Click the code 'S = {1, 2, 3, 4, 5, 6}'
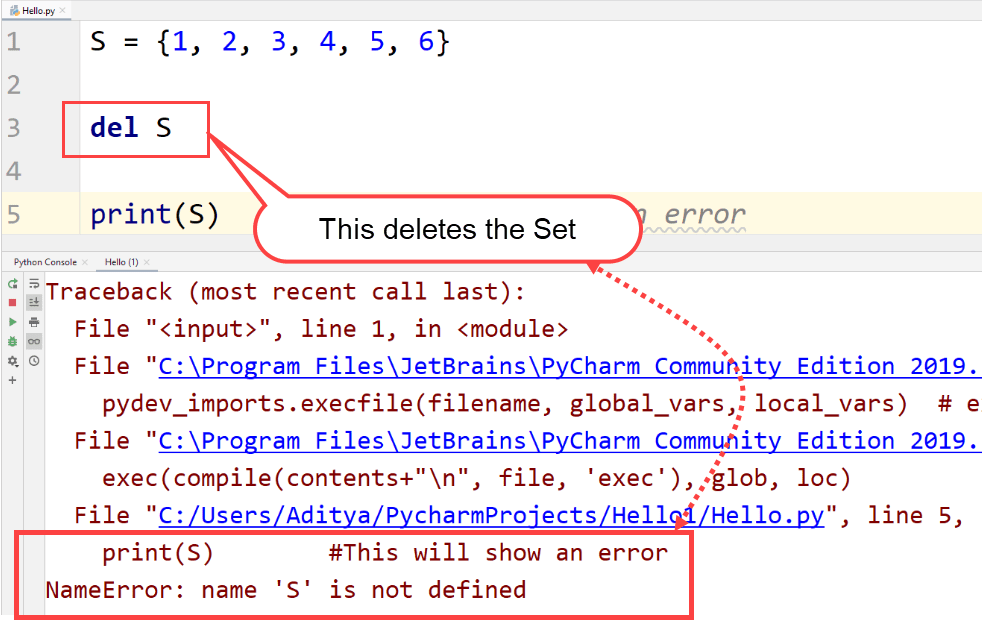The width and height of the screenshot is (982, 641). (270, 43)
